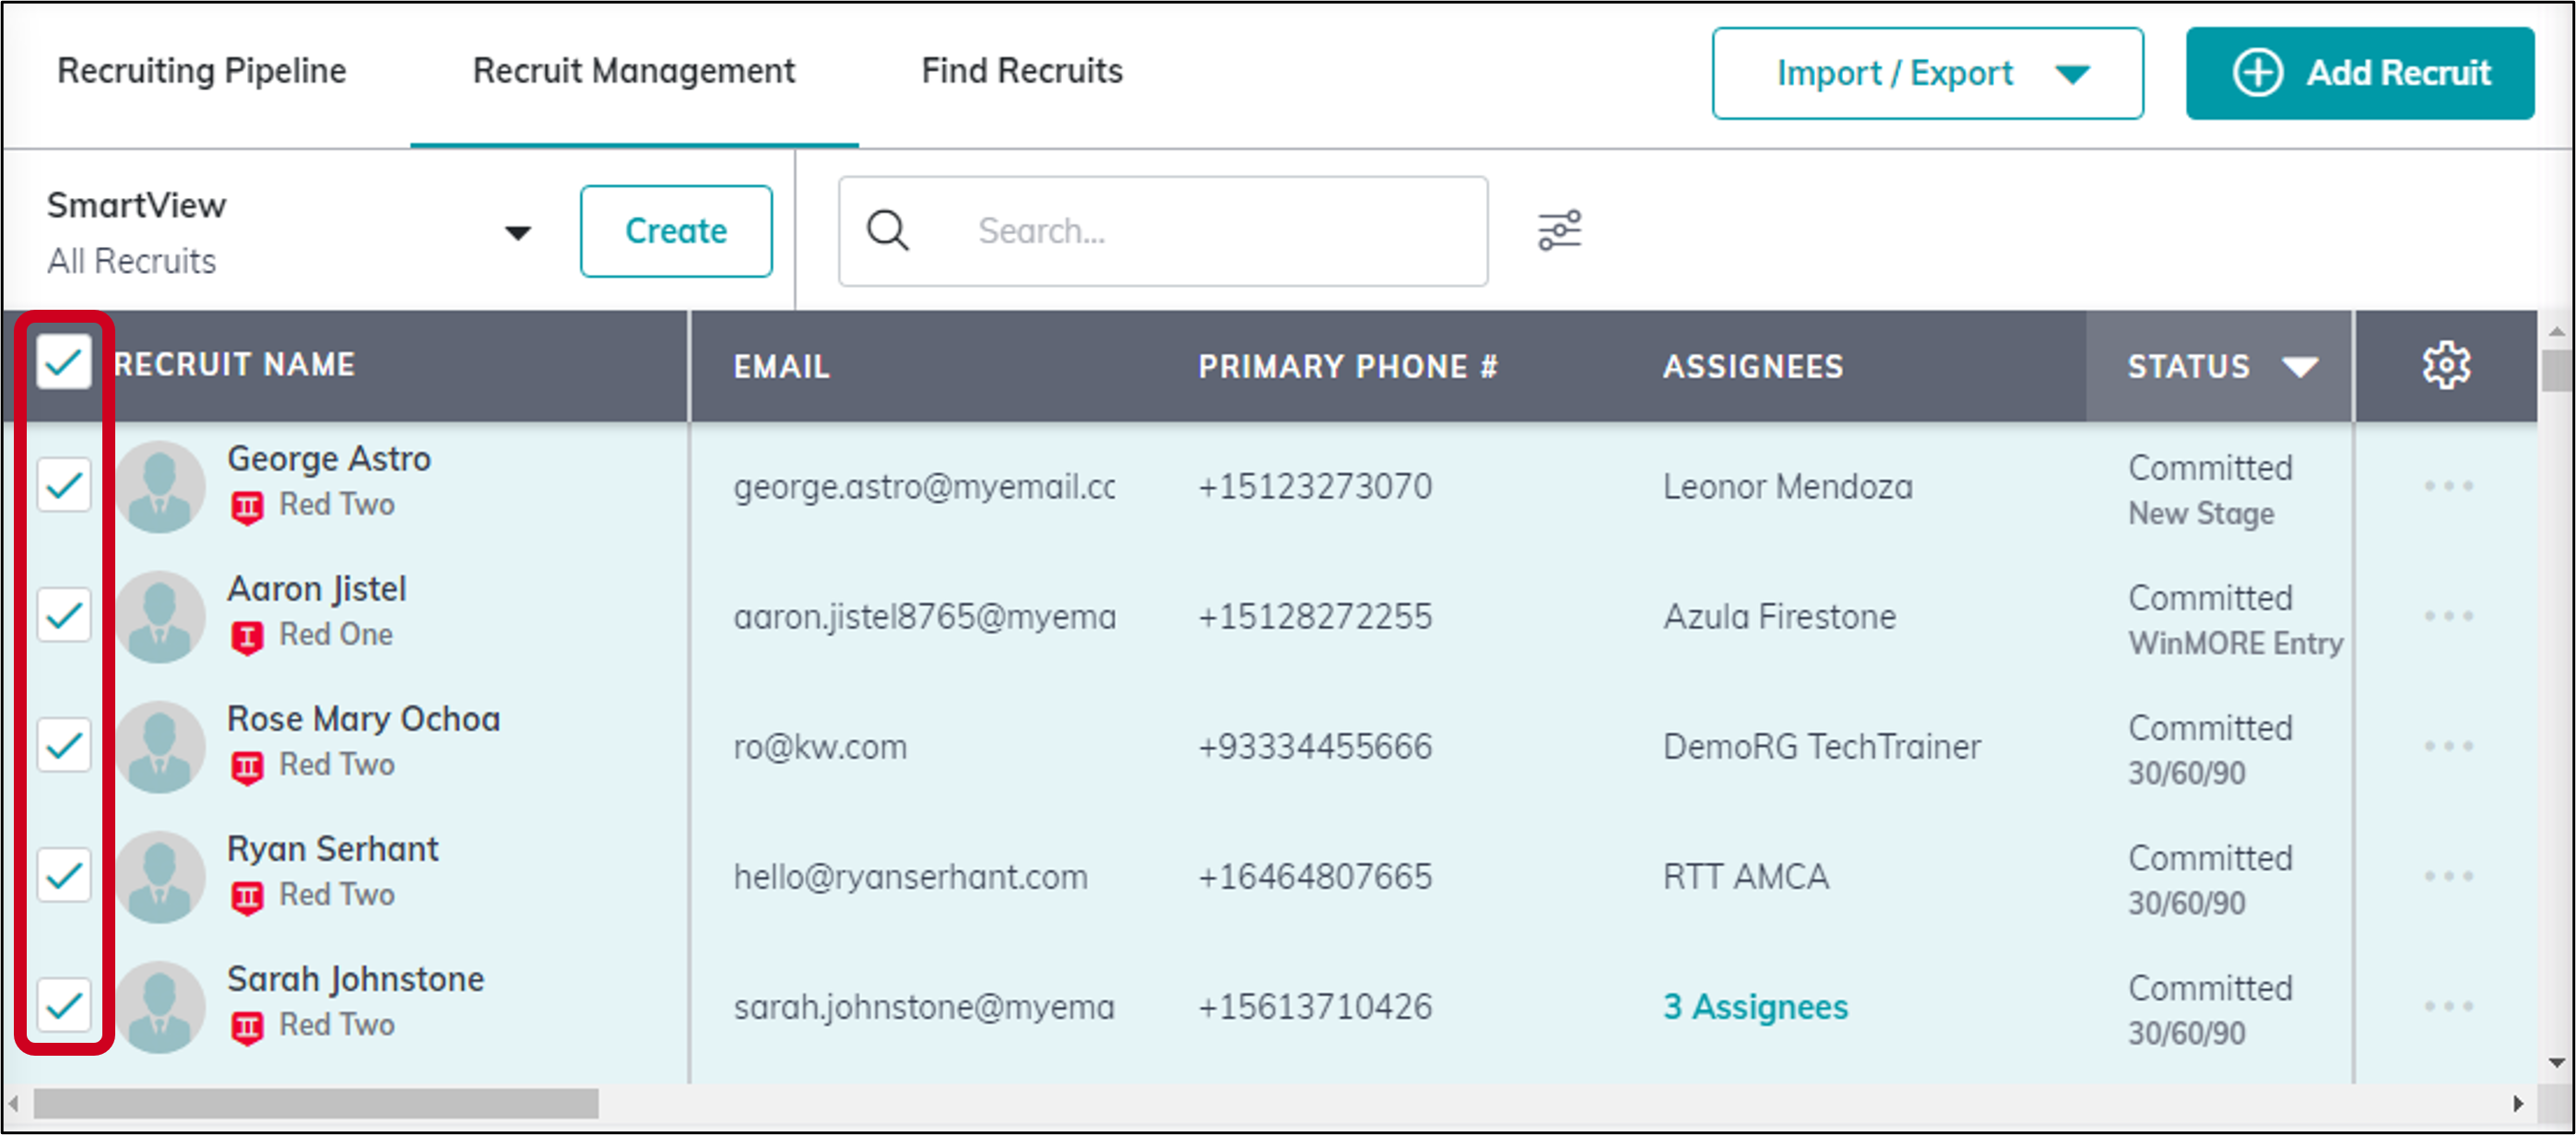Switch to the Recruiting Pipeline tab

(x=201, y=71)
